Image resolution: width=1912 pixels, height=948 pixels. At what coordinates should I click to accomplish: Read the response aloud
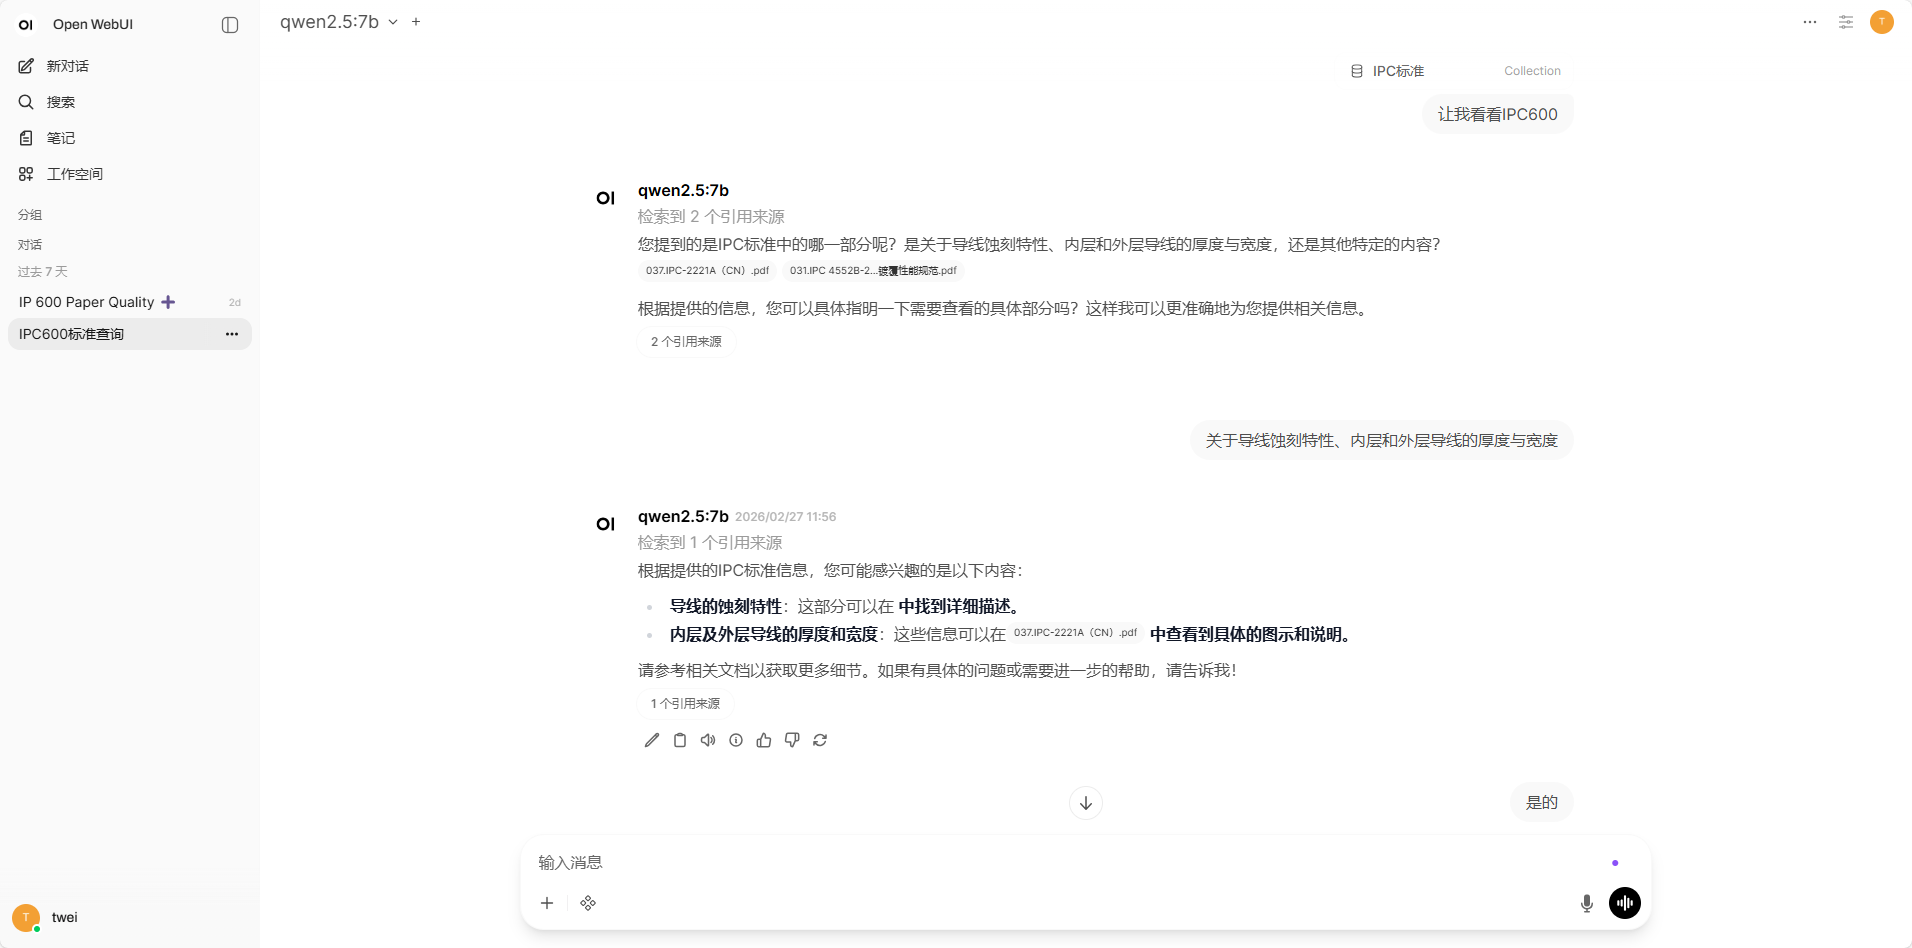pos(708,739)
